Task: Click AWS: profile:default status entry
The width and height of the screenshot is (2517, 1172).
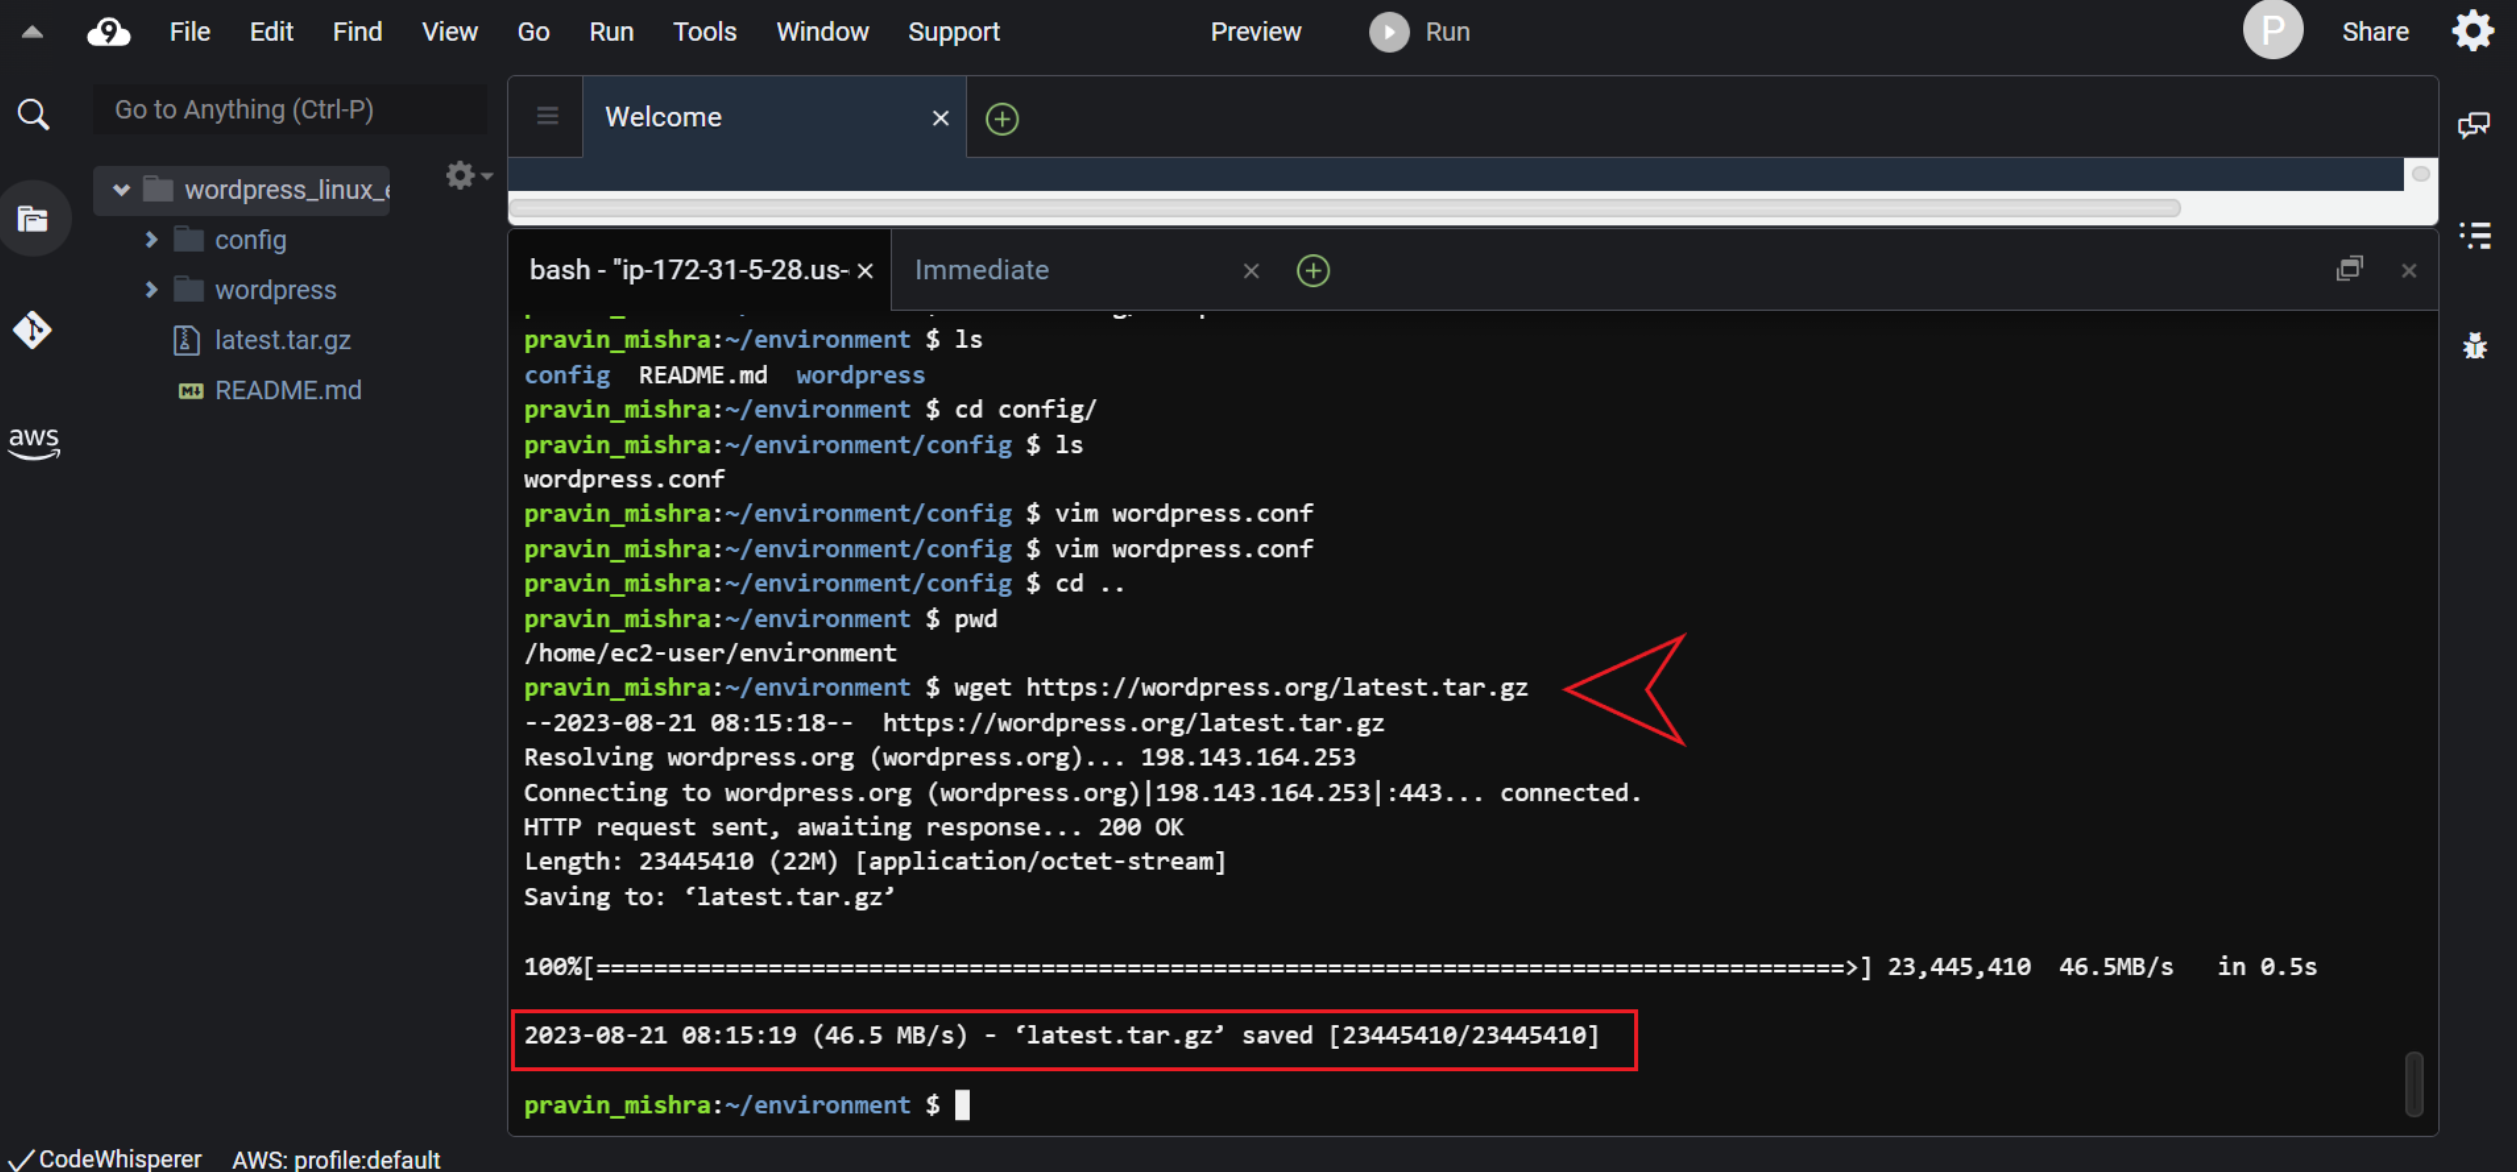Action: coord(336,1159)
